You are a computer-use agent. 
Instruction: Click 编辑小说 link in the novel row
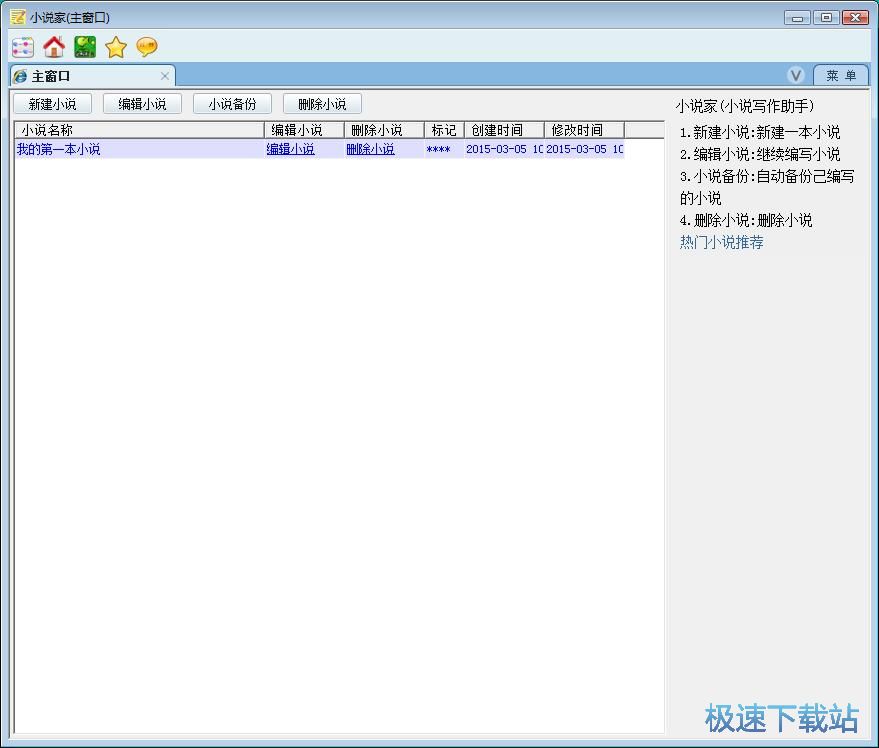[x=290, y=149]
